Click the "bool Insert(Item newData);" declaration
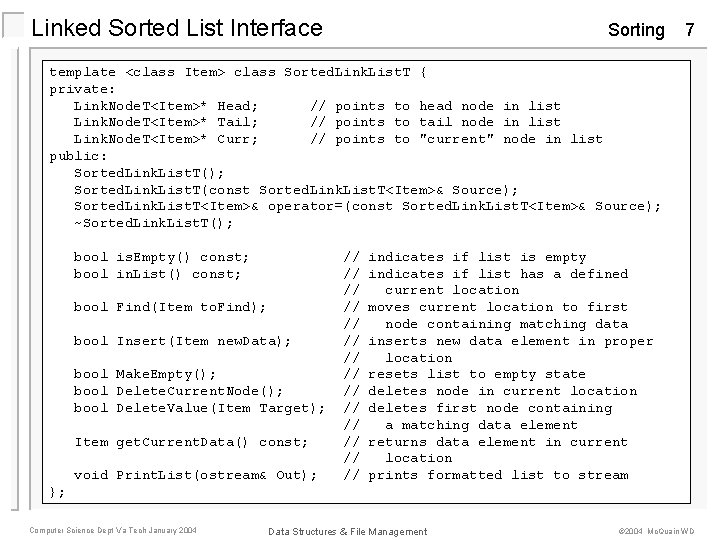The width and height of the screenshot is (720, 540). (x=182, y=341)
